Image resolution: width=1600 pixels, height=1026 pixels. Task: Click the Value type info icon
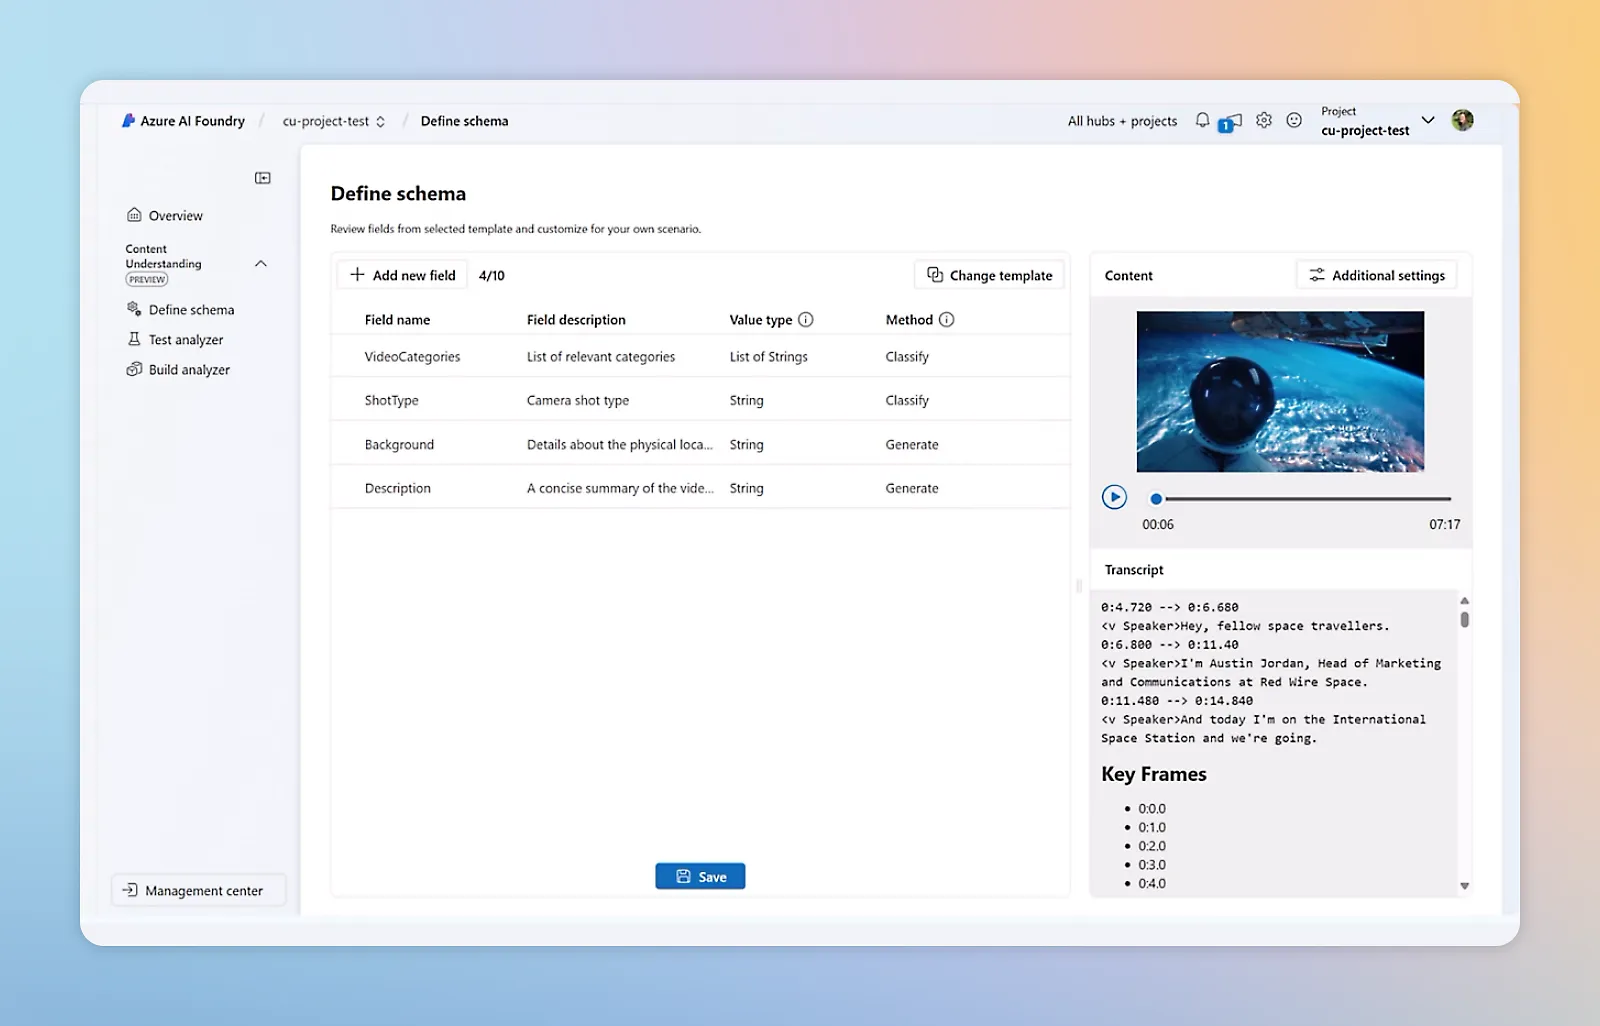(806, 320)
